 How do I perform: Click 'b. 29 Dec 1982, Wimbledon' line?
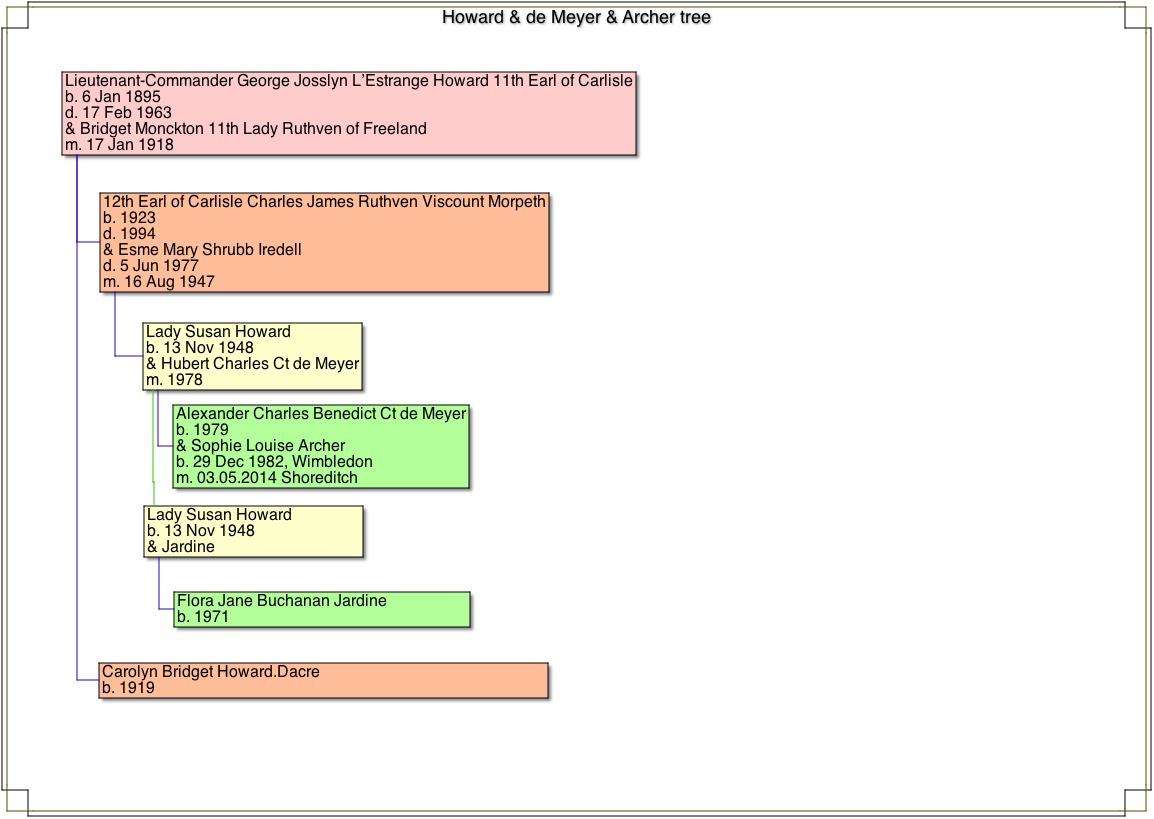[275, 462]
